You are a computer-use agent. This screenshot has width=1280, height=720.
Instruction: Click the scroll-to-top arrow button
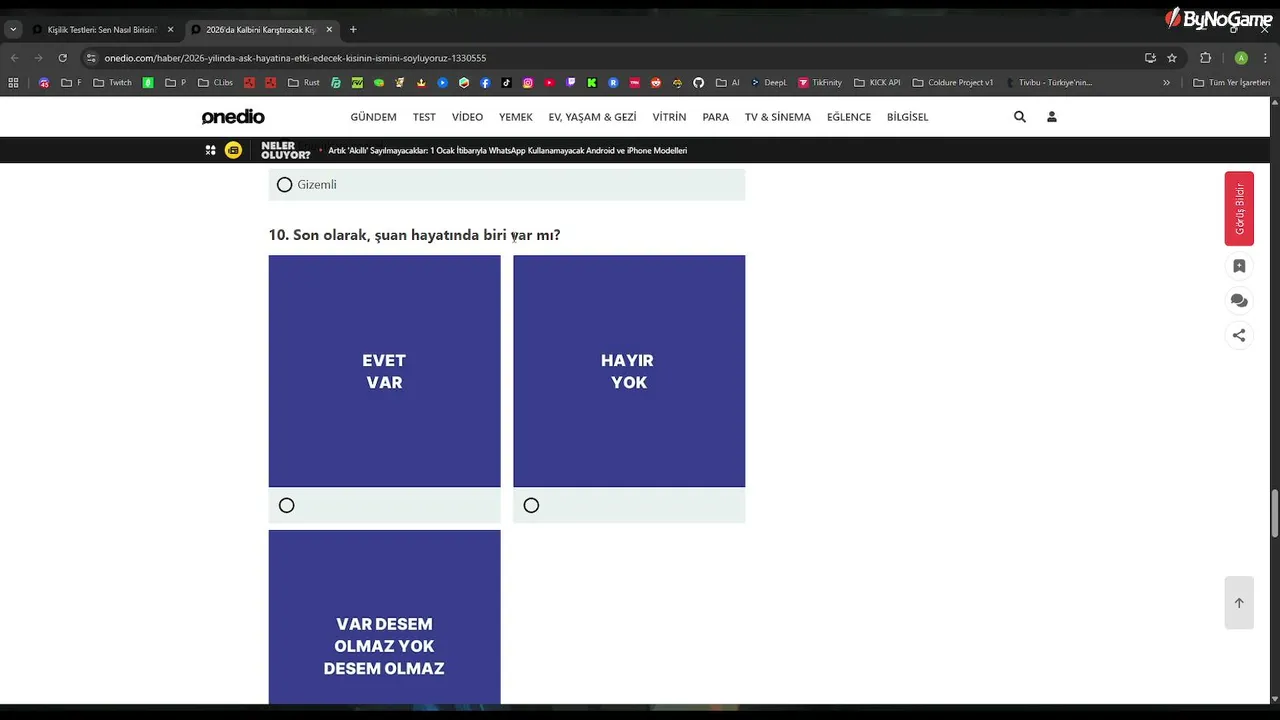pos(1239,603)
